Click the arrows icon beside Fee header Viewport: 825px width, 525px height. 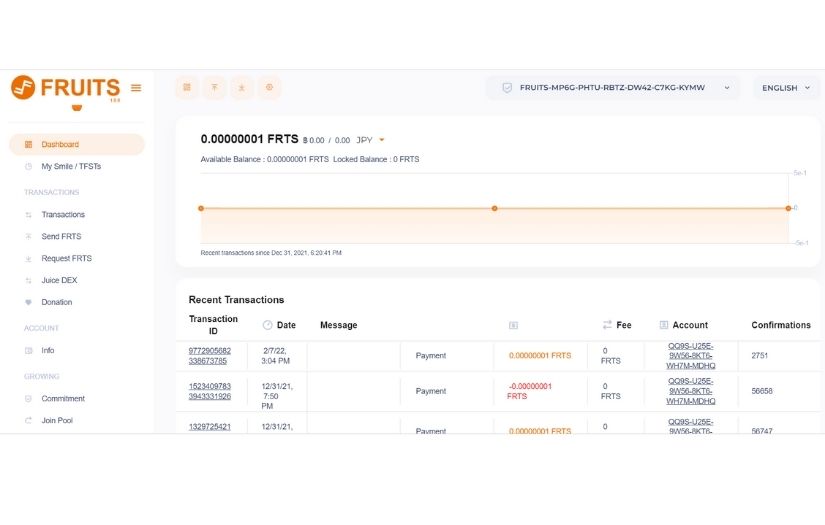[607, 325]
